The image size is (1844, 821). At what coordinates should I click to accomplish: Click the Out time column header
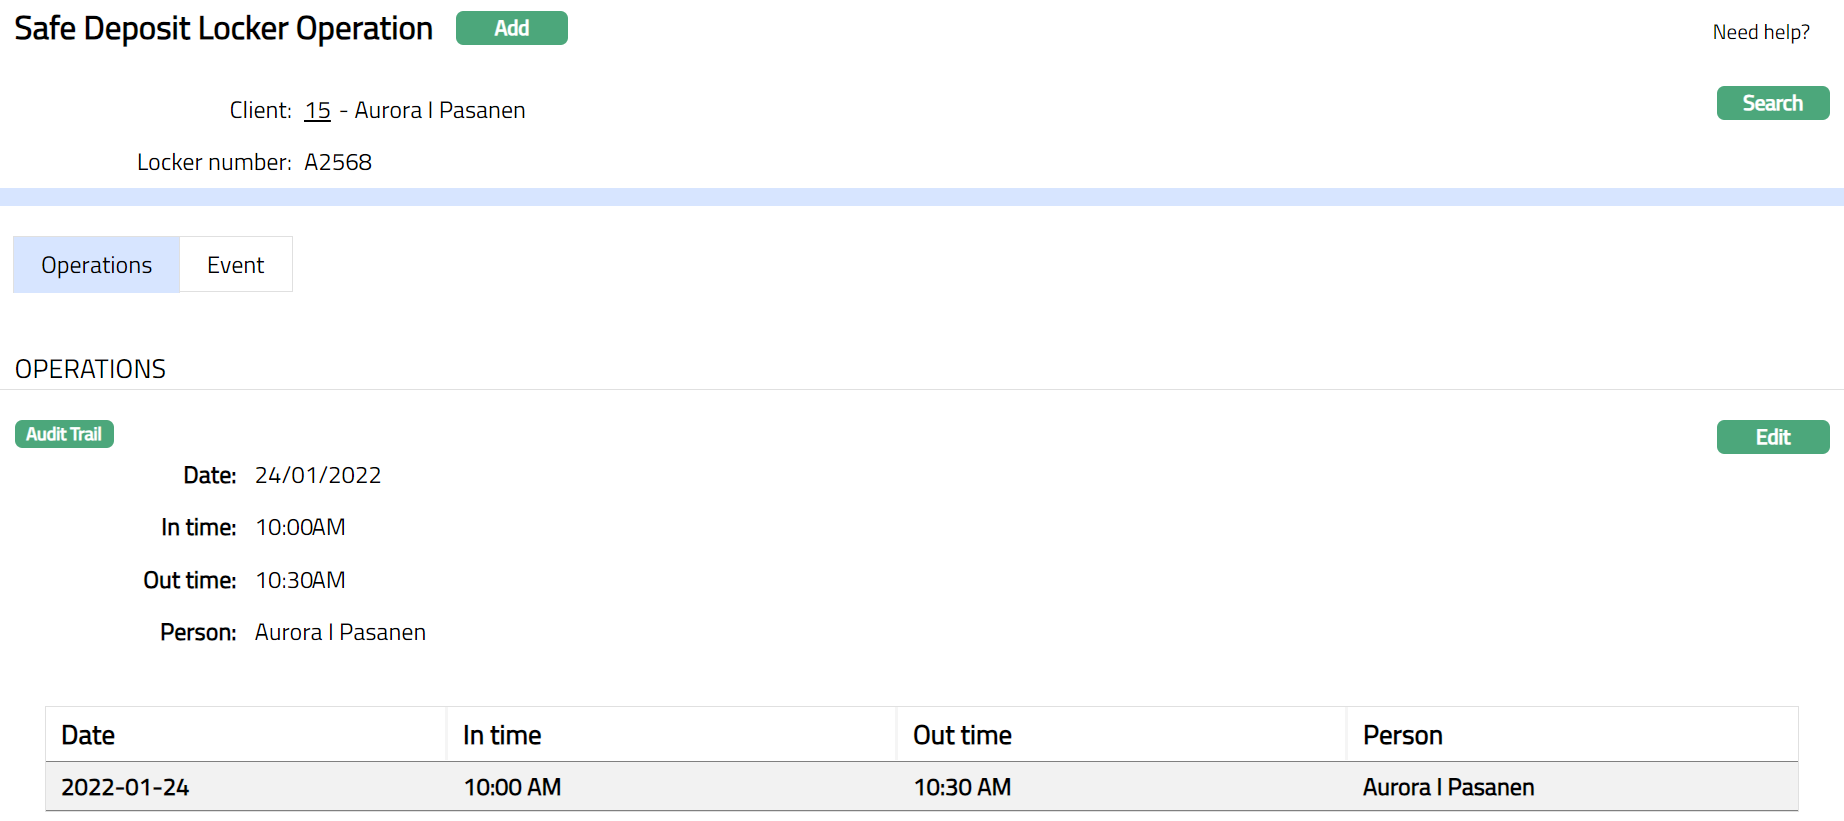click(x=962, y=735)
